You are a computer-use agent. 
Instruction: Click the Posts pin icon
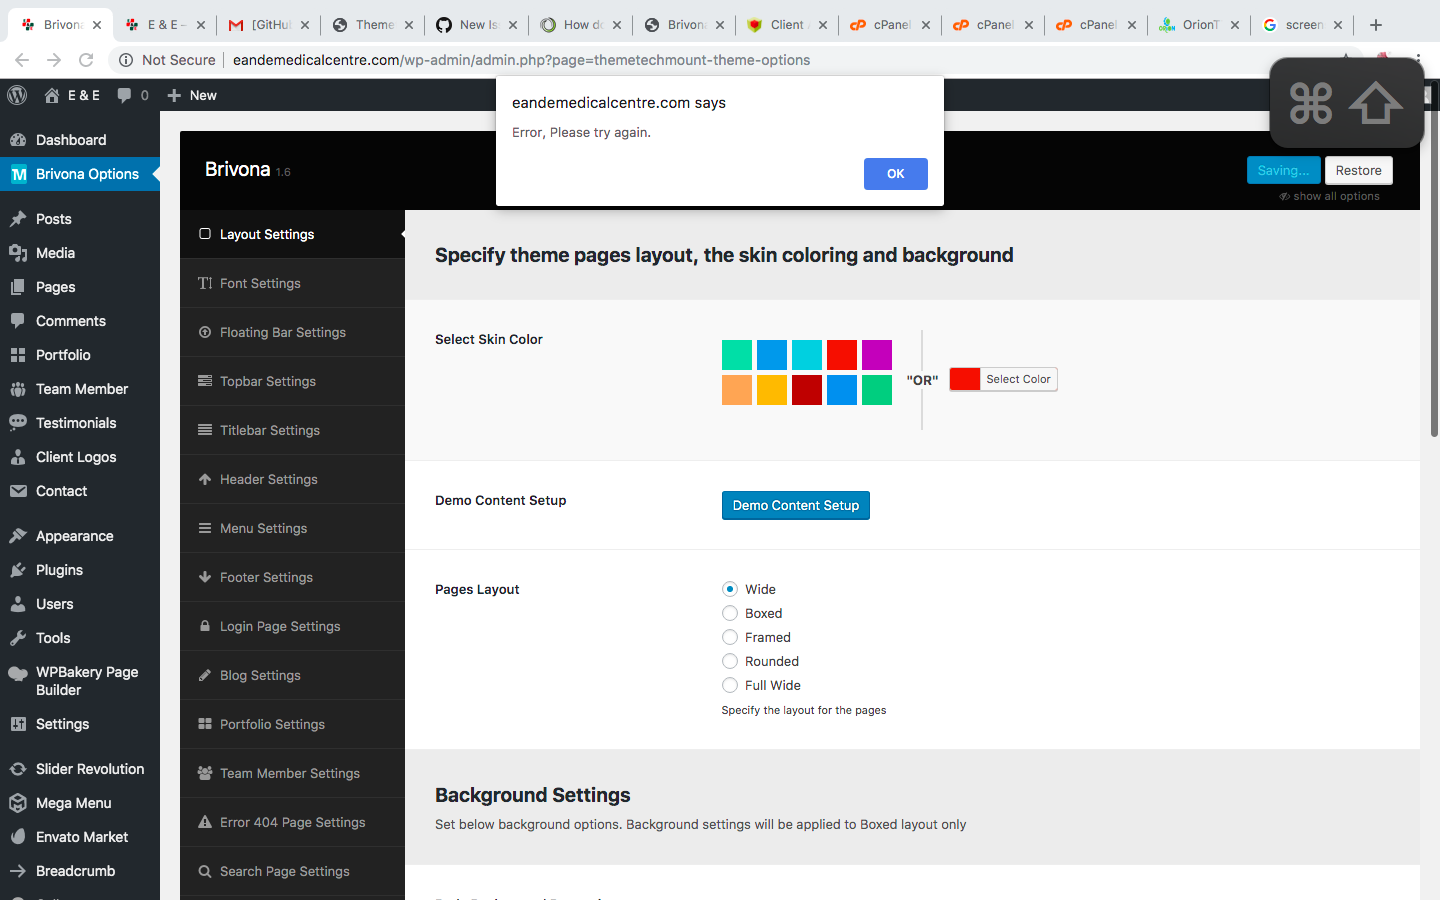click(x=18, y=219)
